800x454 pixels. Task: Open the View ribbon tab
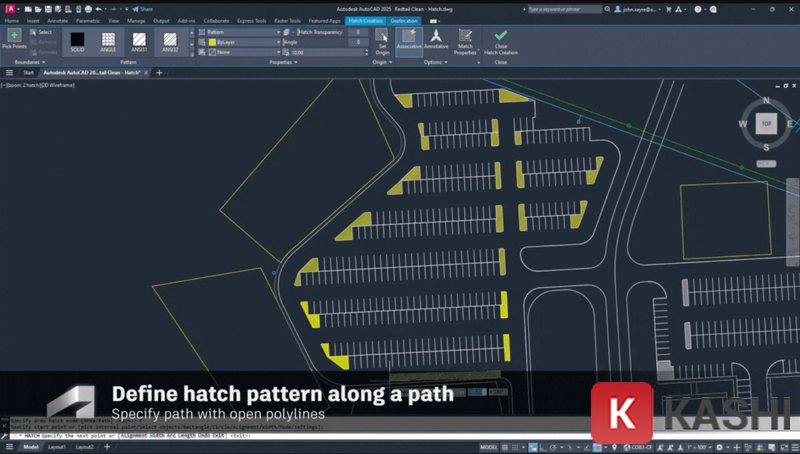(x=113, y=21)
